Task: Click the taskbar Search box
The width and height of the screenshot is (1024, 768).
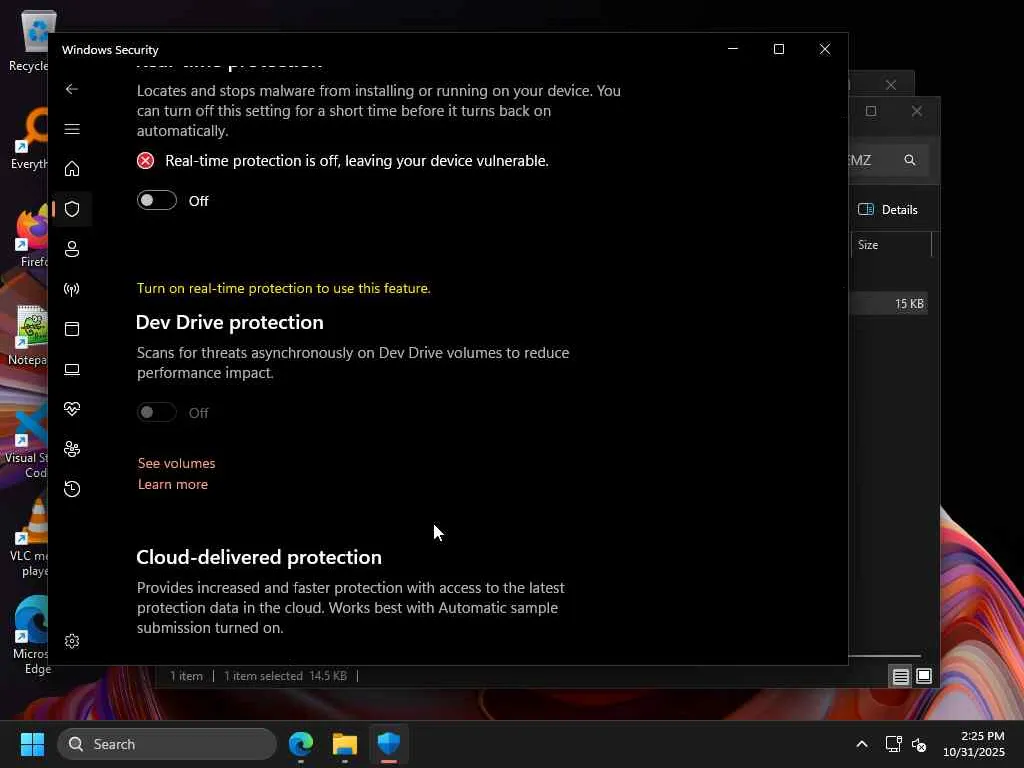Action: click(x=167, y=744)
